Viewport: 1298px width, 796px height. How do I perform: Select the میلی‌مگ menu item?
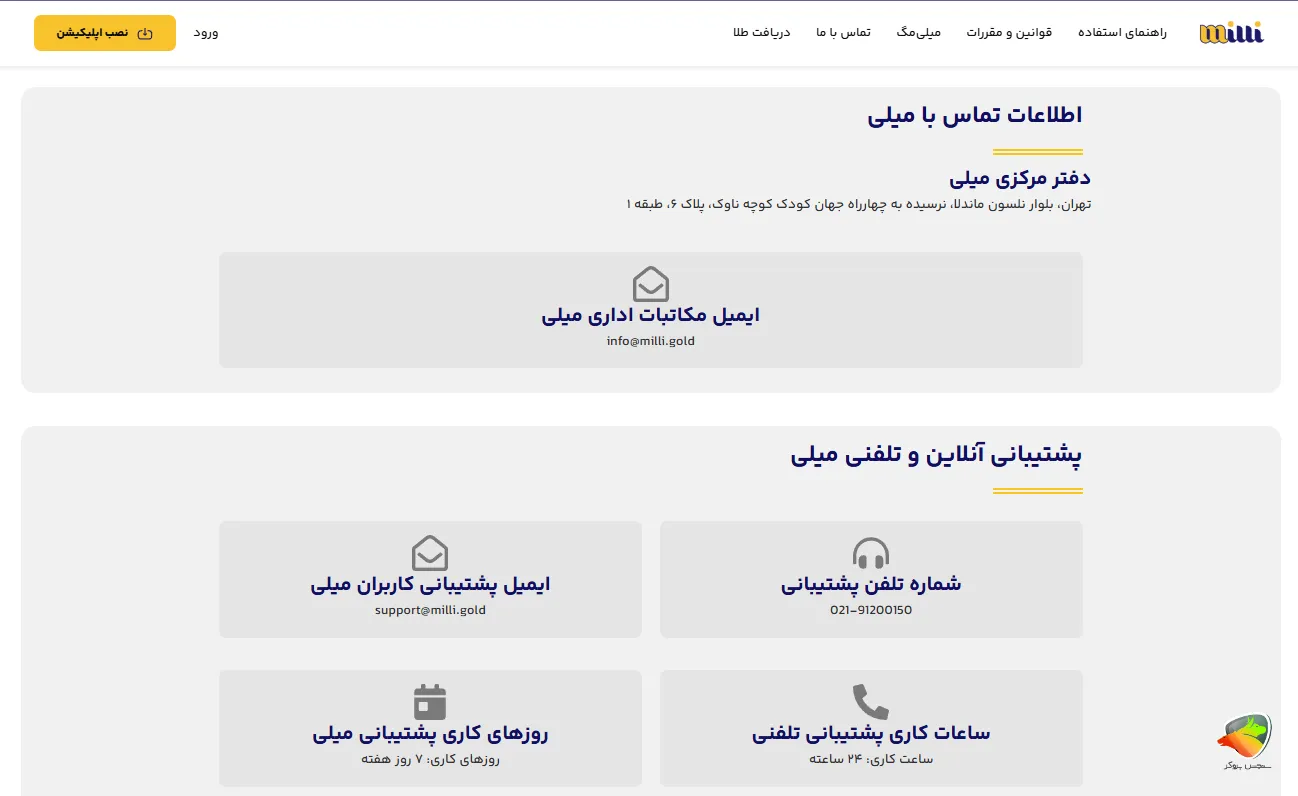(918, 31)
